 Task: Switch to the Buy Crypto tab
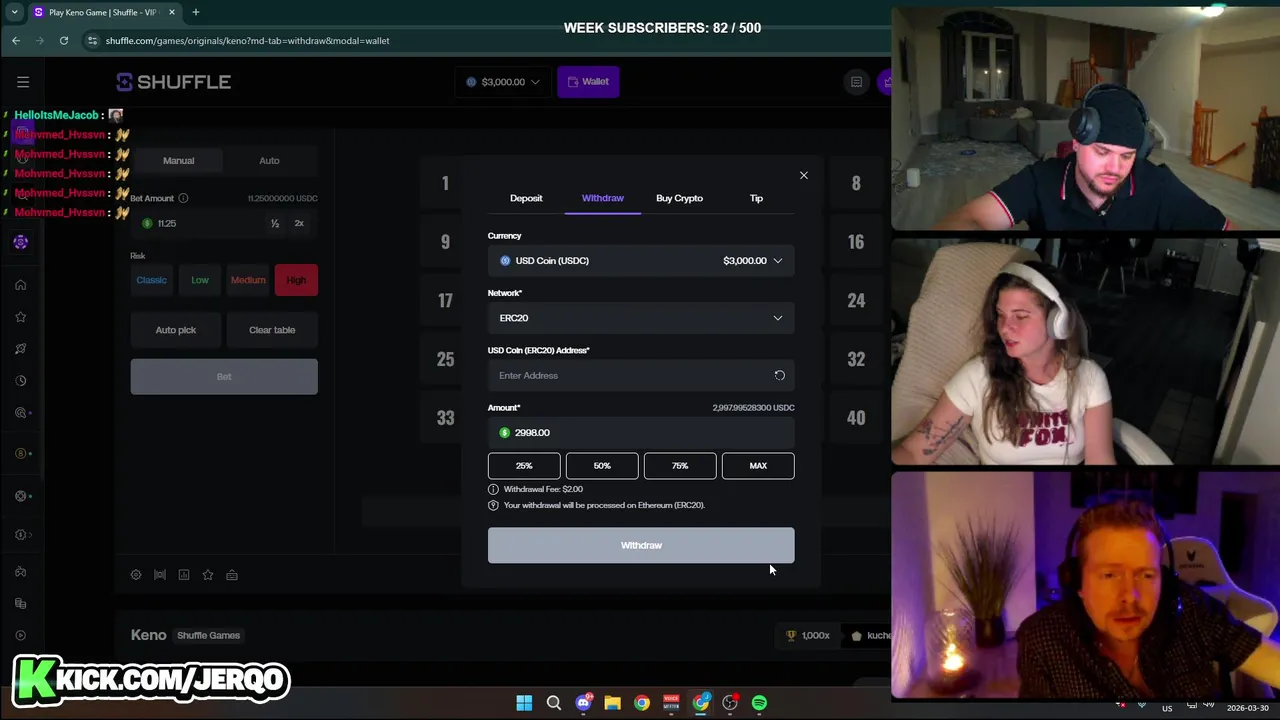point(679,198)
